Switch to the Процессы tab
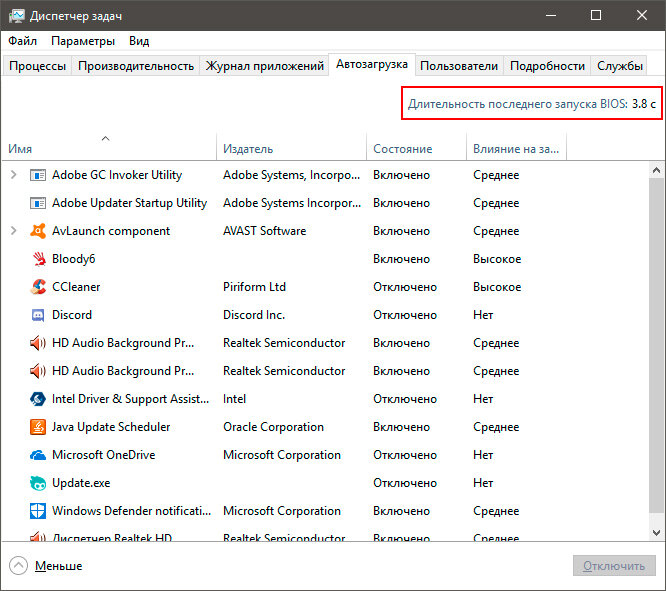 click(x=37, y=66)
